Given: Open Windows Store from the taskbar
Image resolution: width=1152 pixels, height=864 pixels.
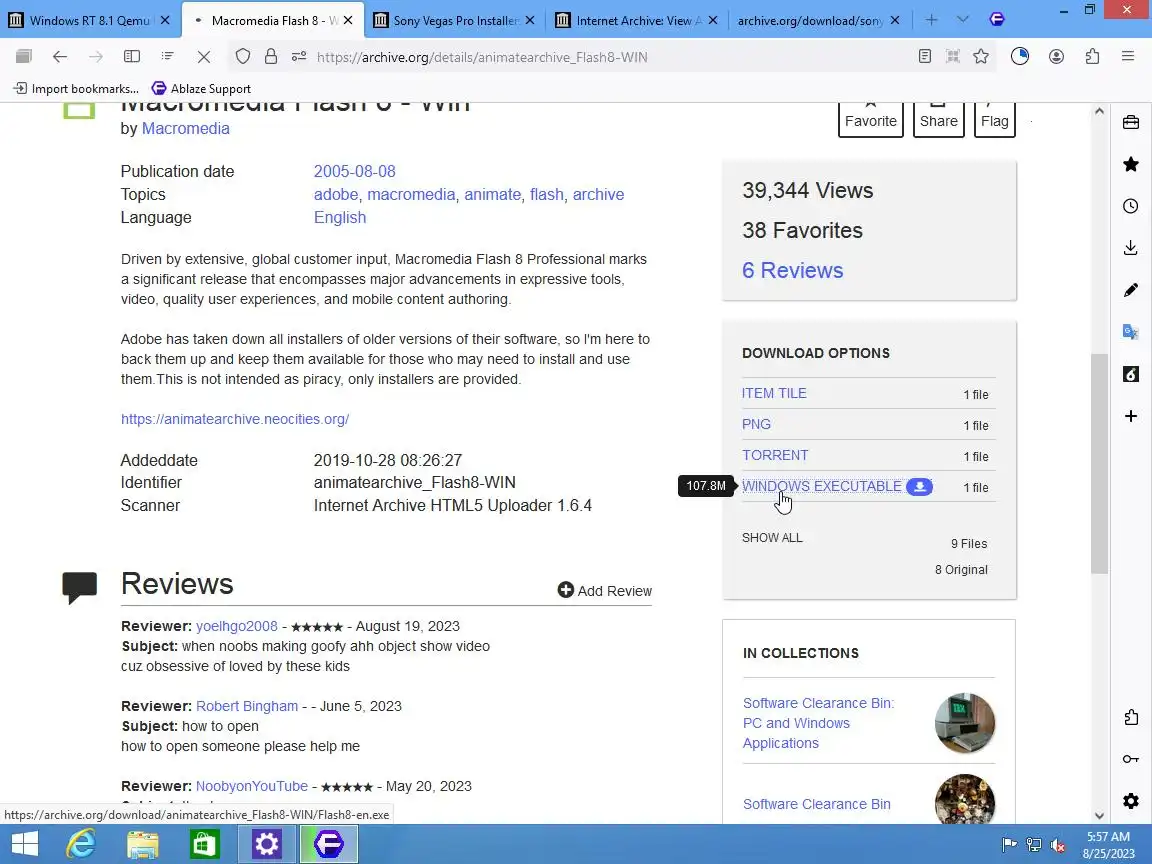Looking at the screenshot, I should point(204,844).
